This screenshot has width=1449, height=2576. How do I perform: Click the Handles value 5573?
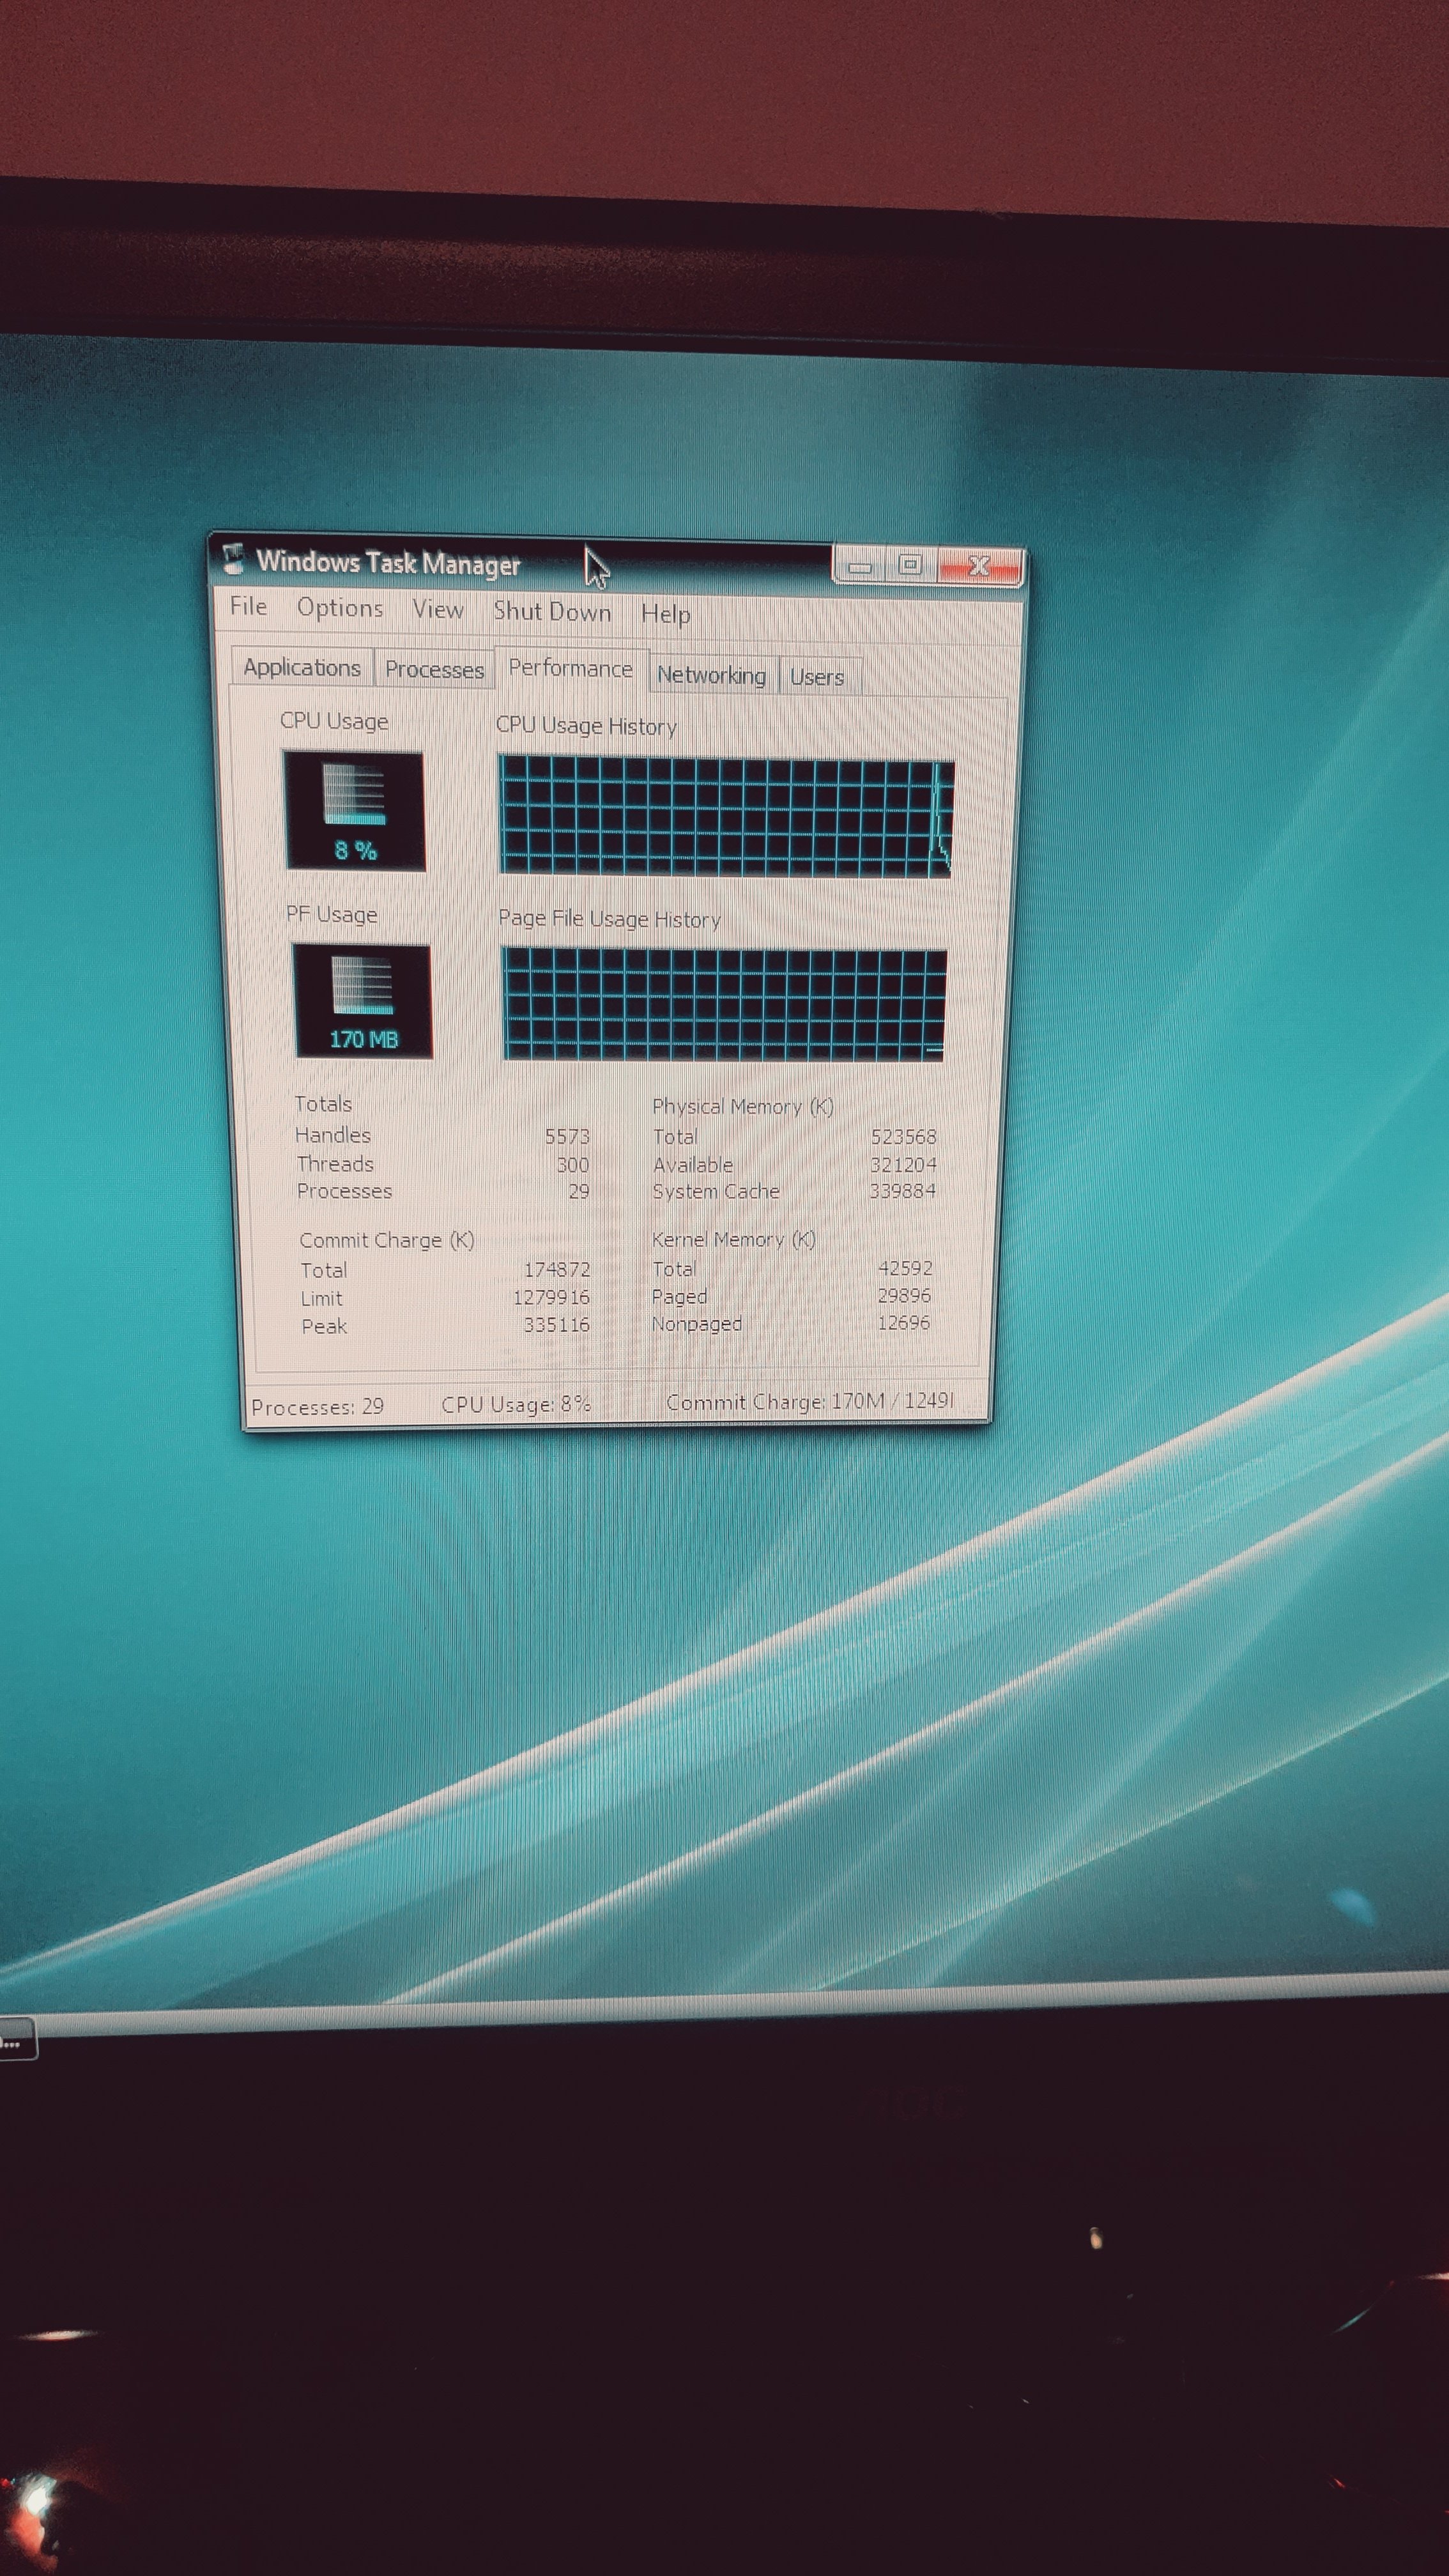point(567,1137)
